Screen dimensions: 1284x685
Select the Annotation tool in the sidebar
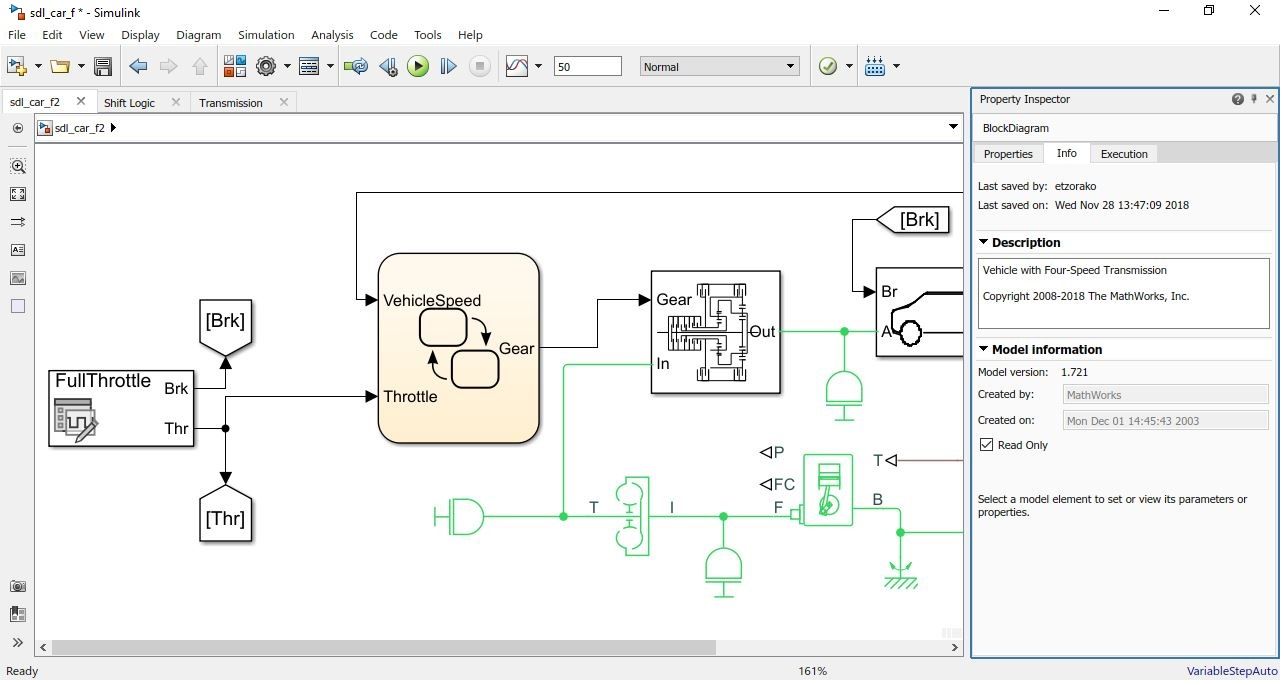pos(18,250)
